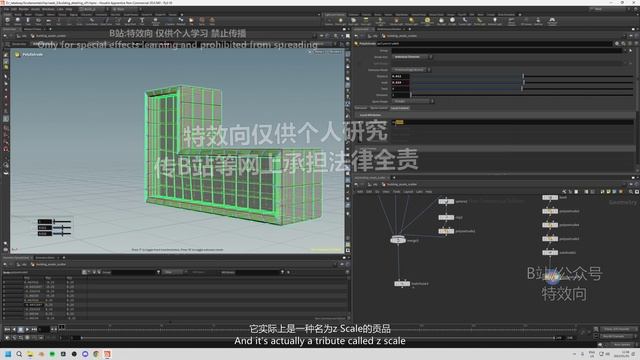Screen dimensions: 640x360
Task: Select polyextrude2 node in network
Action: [x=446, y=231]
